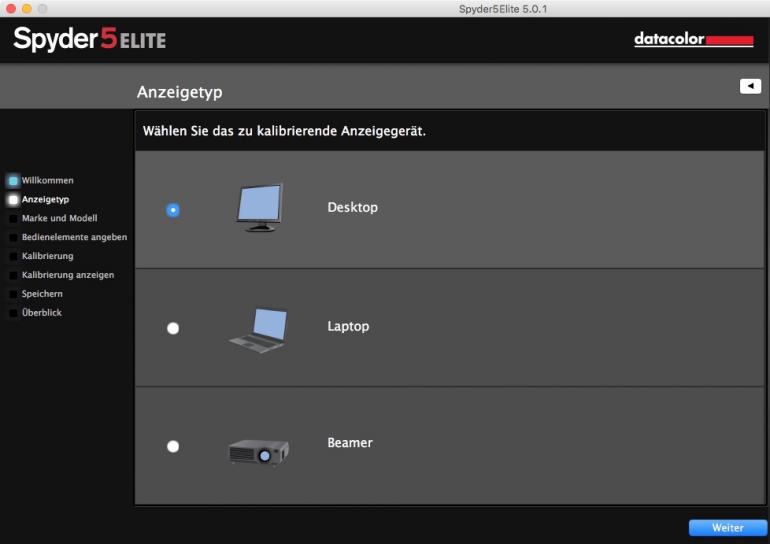Click the Beamer label text

point(350,443)
